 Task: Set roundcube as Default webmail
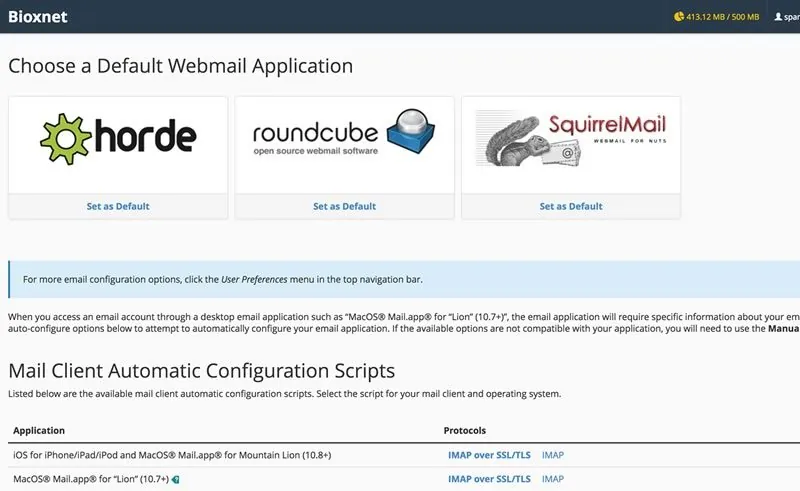coord(344,206)
